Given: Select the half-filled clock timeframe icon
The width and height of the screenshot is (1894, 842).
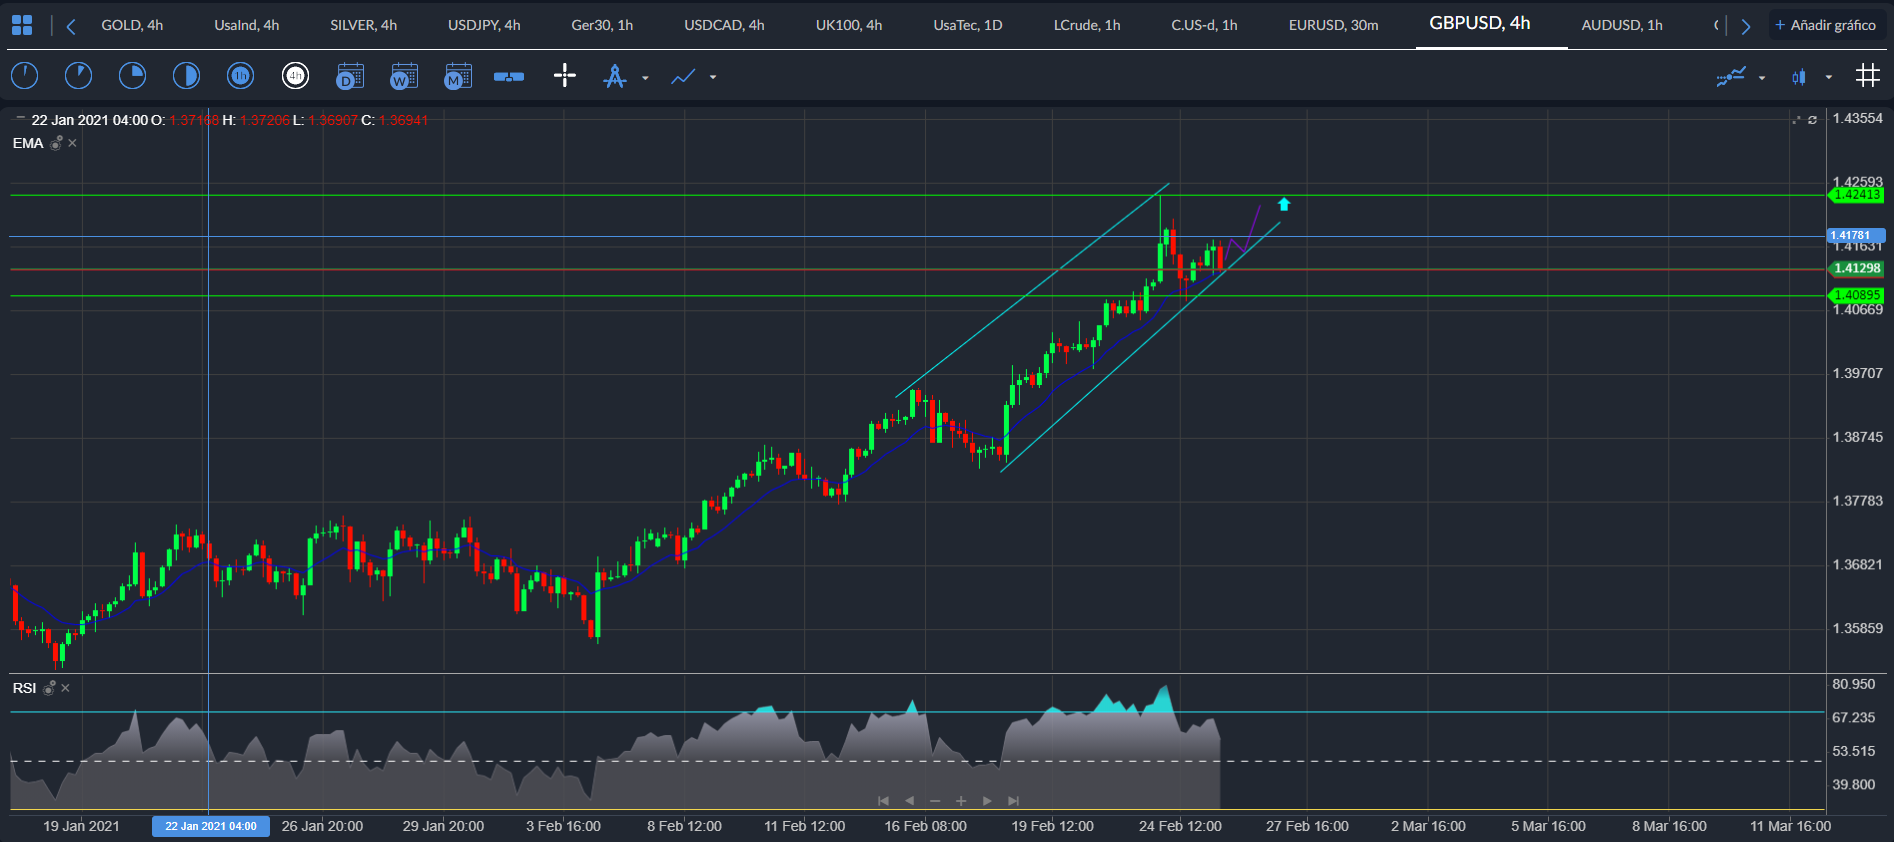Looking at the screenshot, I should [x=186, y=75].
